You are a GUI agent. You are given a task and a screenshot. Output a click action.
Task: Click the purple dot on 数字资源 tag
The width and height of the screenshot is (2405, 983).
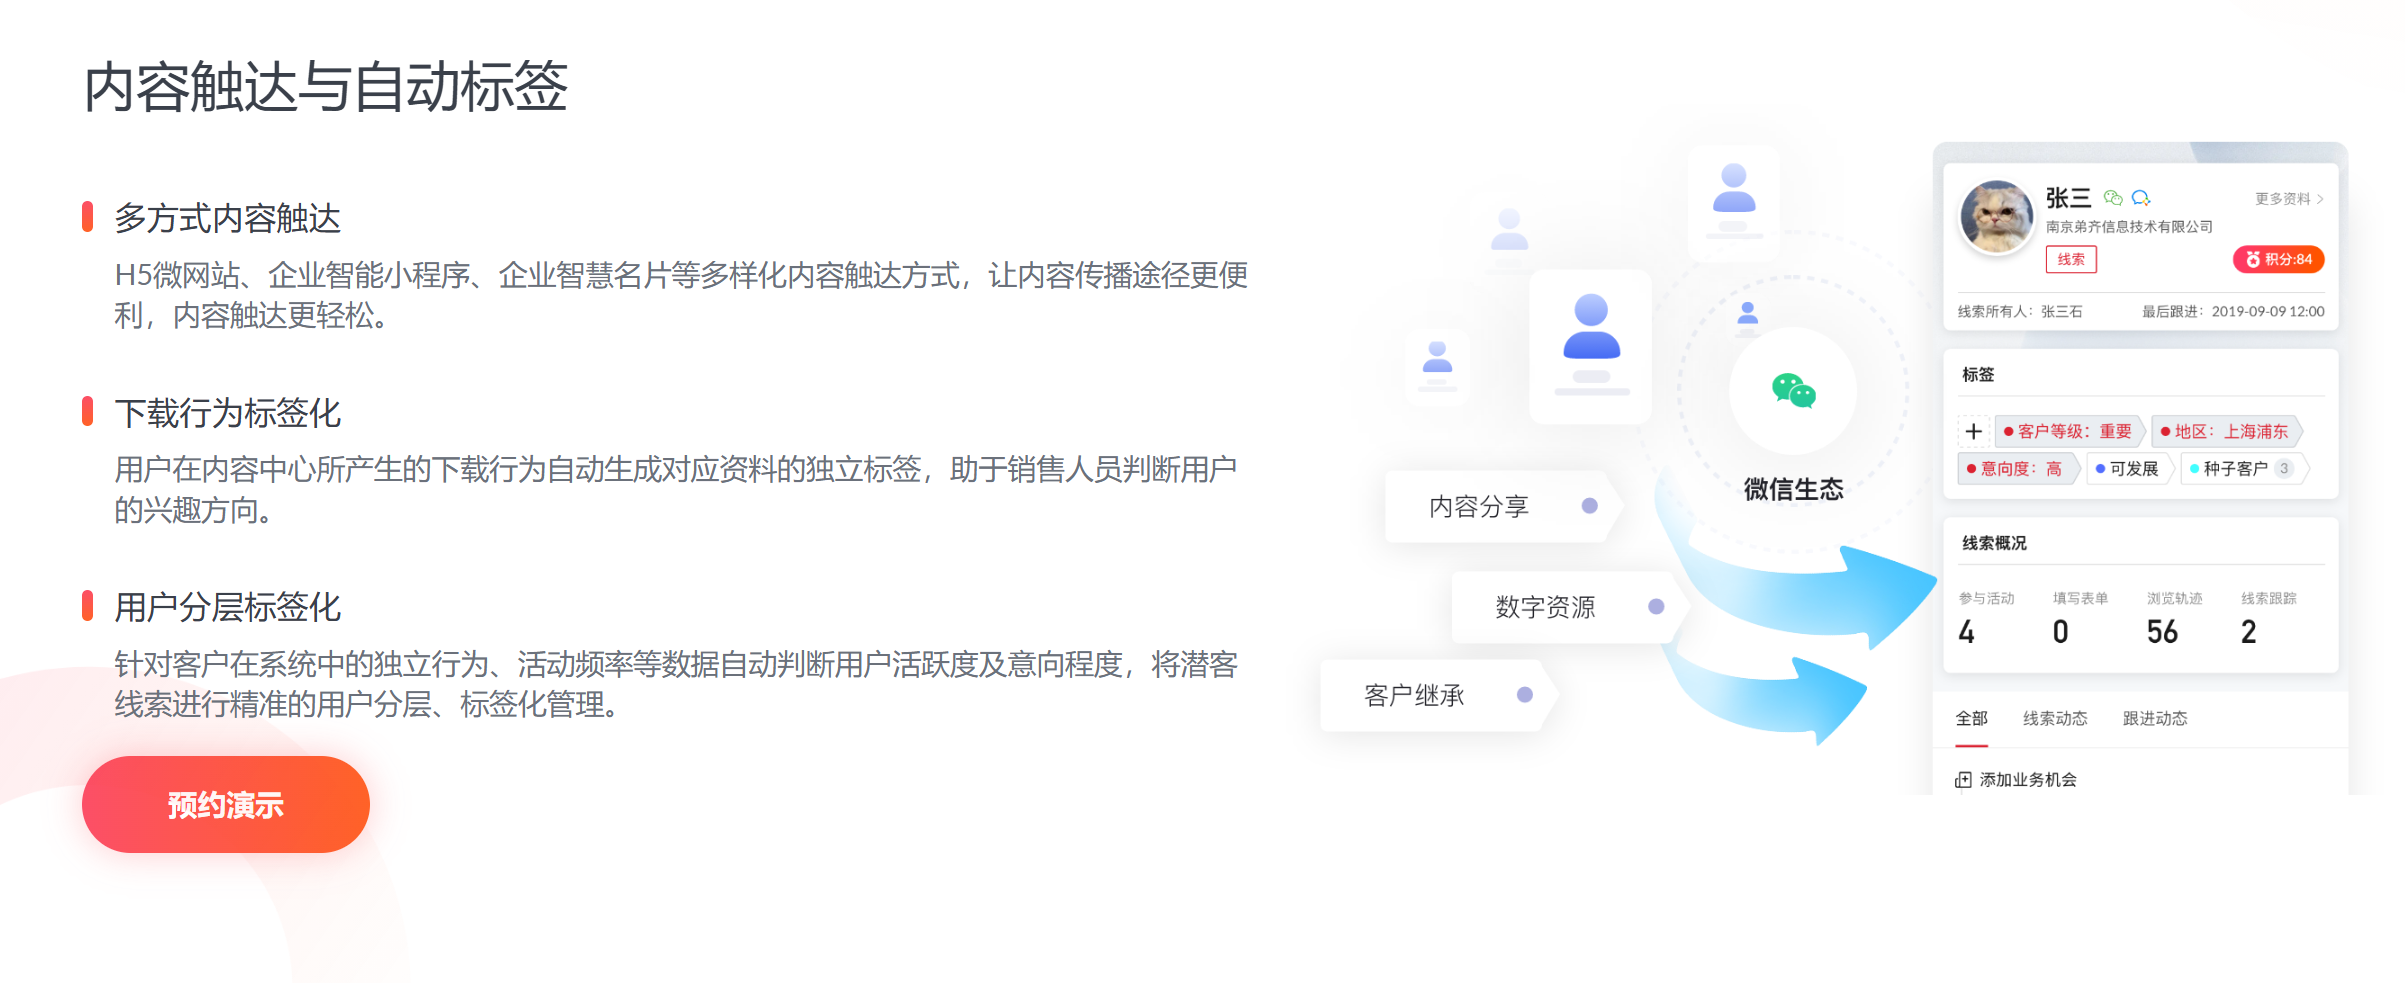pyautogui.click(x=1656, y=607)
